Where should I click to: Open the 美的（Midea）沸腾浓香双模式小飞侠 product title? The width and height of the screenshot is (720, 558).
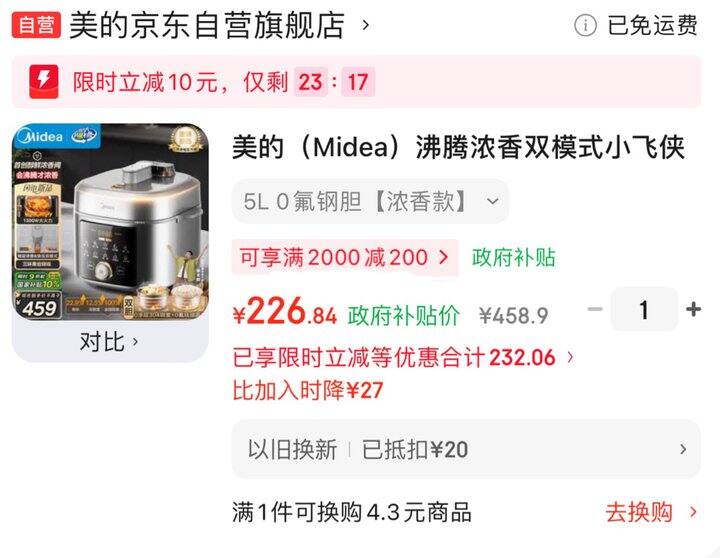coord(458,147)
